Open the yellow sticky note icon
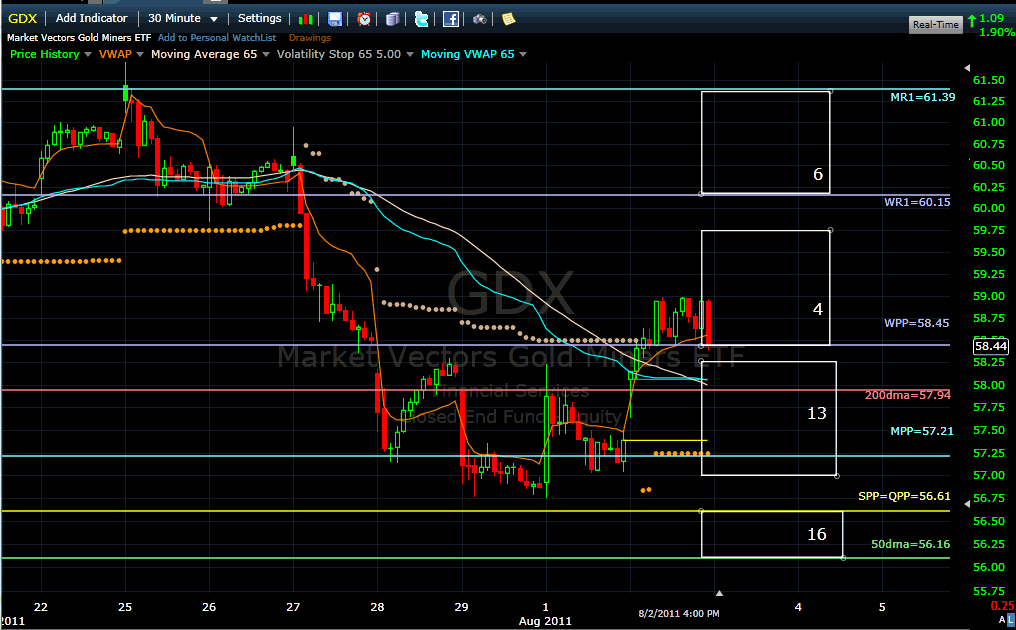Viewport: 1016px width, 630px height. pyautogui.click(x=509, y=19)
